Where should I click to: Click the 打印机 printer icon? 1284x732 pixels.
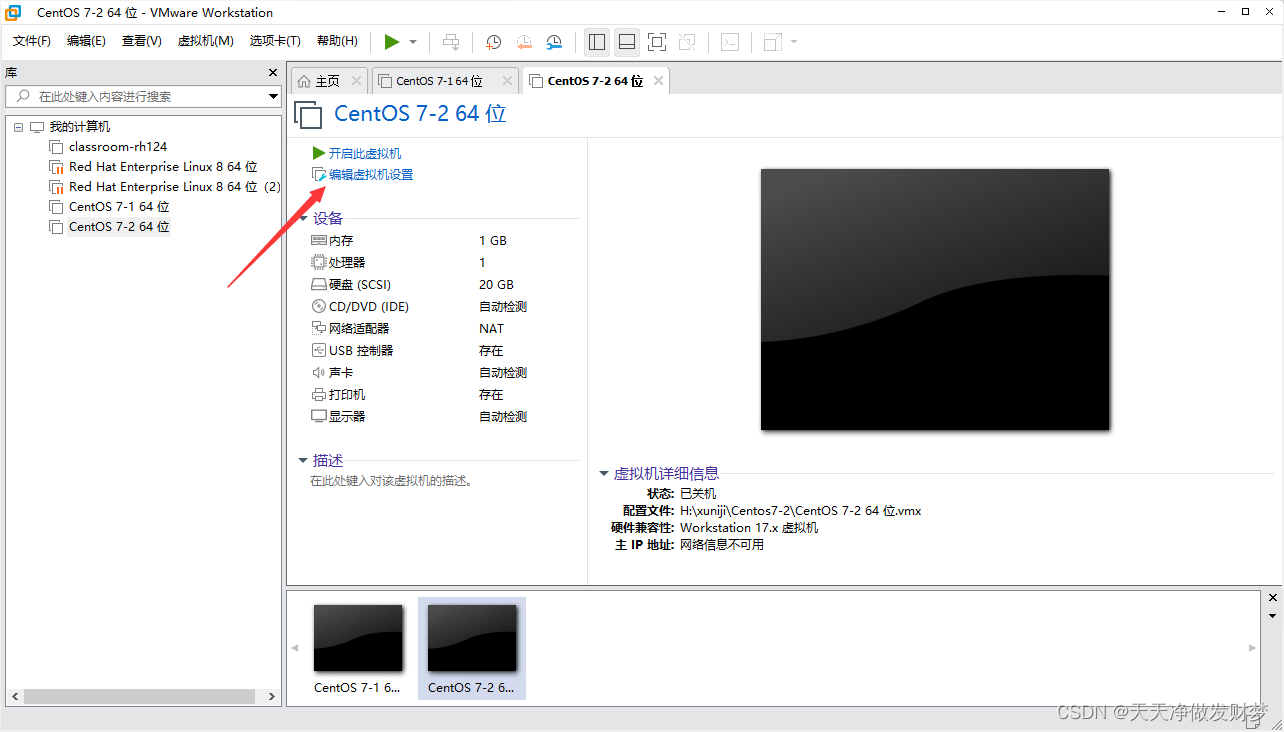tap(319, 395)
